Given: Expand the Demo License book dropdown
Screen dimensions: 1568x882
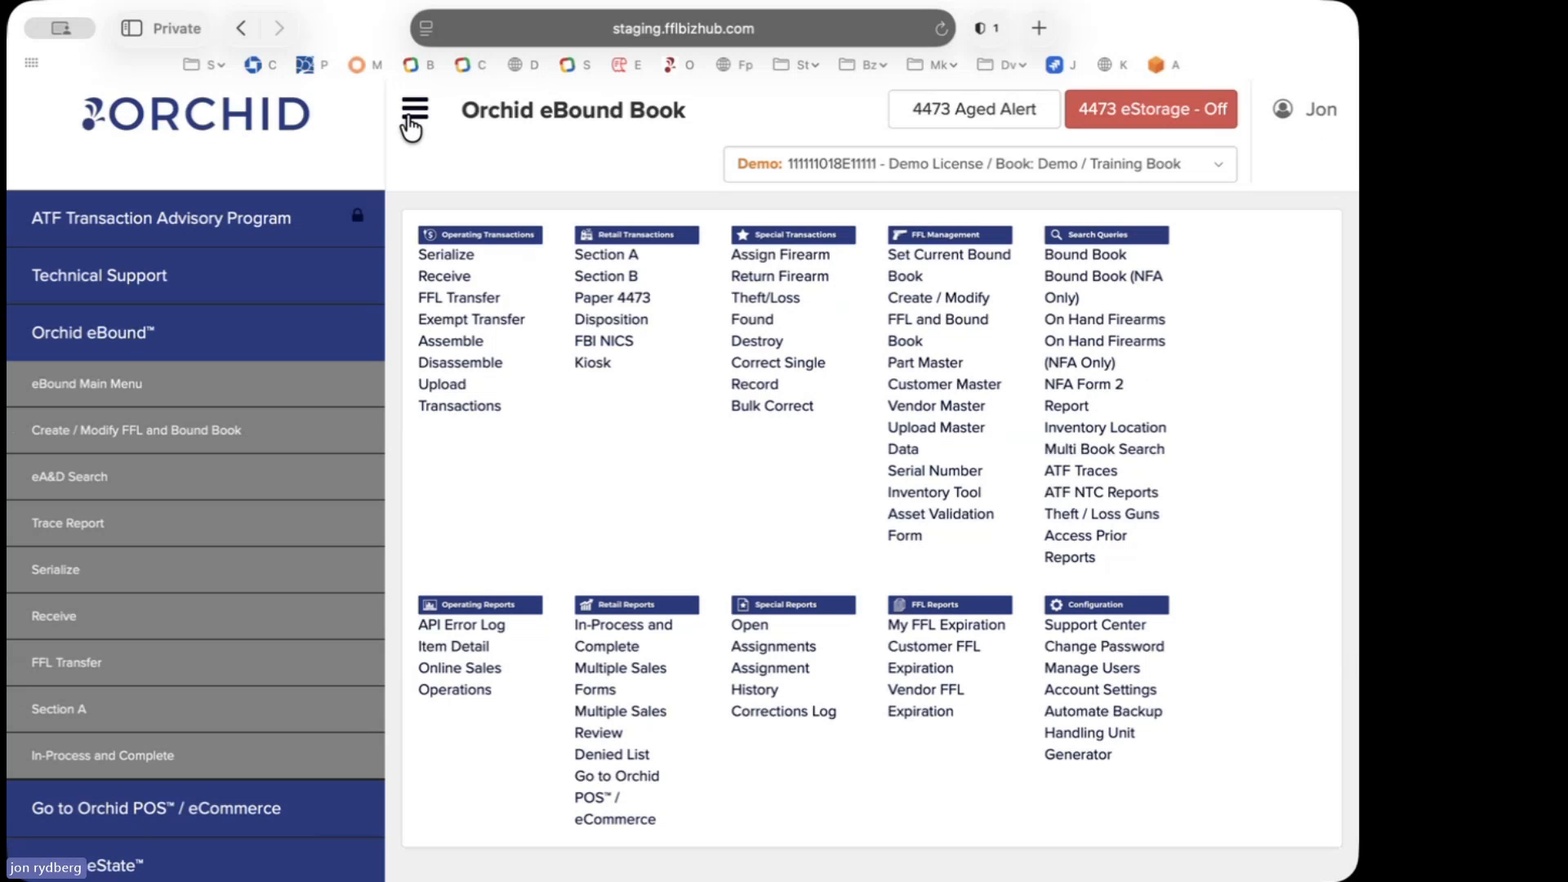Looking at the screenshot, I should [x=980, y=164].
